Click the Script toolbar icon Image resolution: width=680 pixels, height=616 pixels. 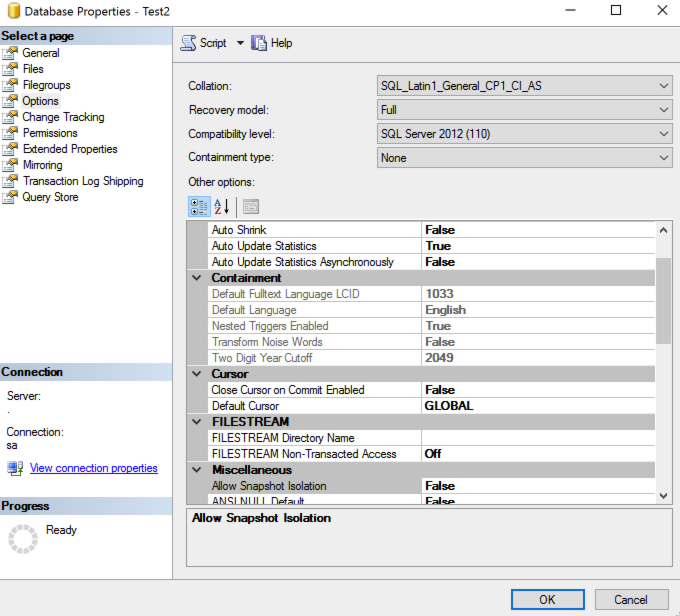pos(188,43)
